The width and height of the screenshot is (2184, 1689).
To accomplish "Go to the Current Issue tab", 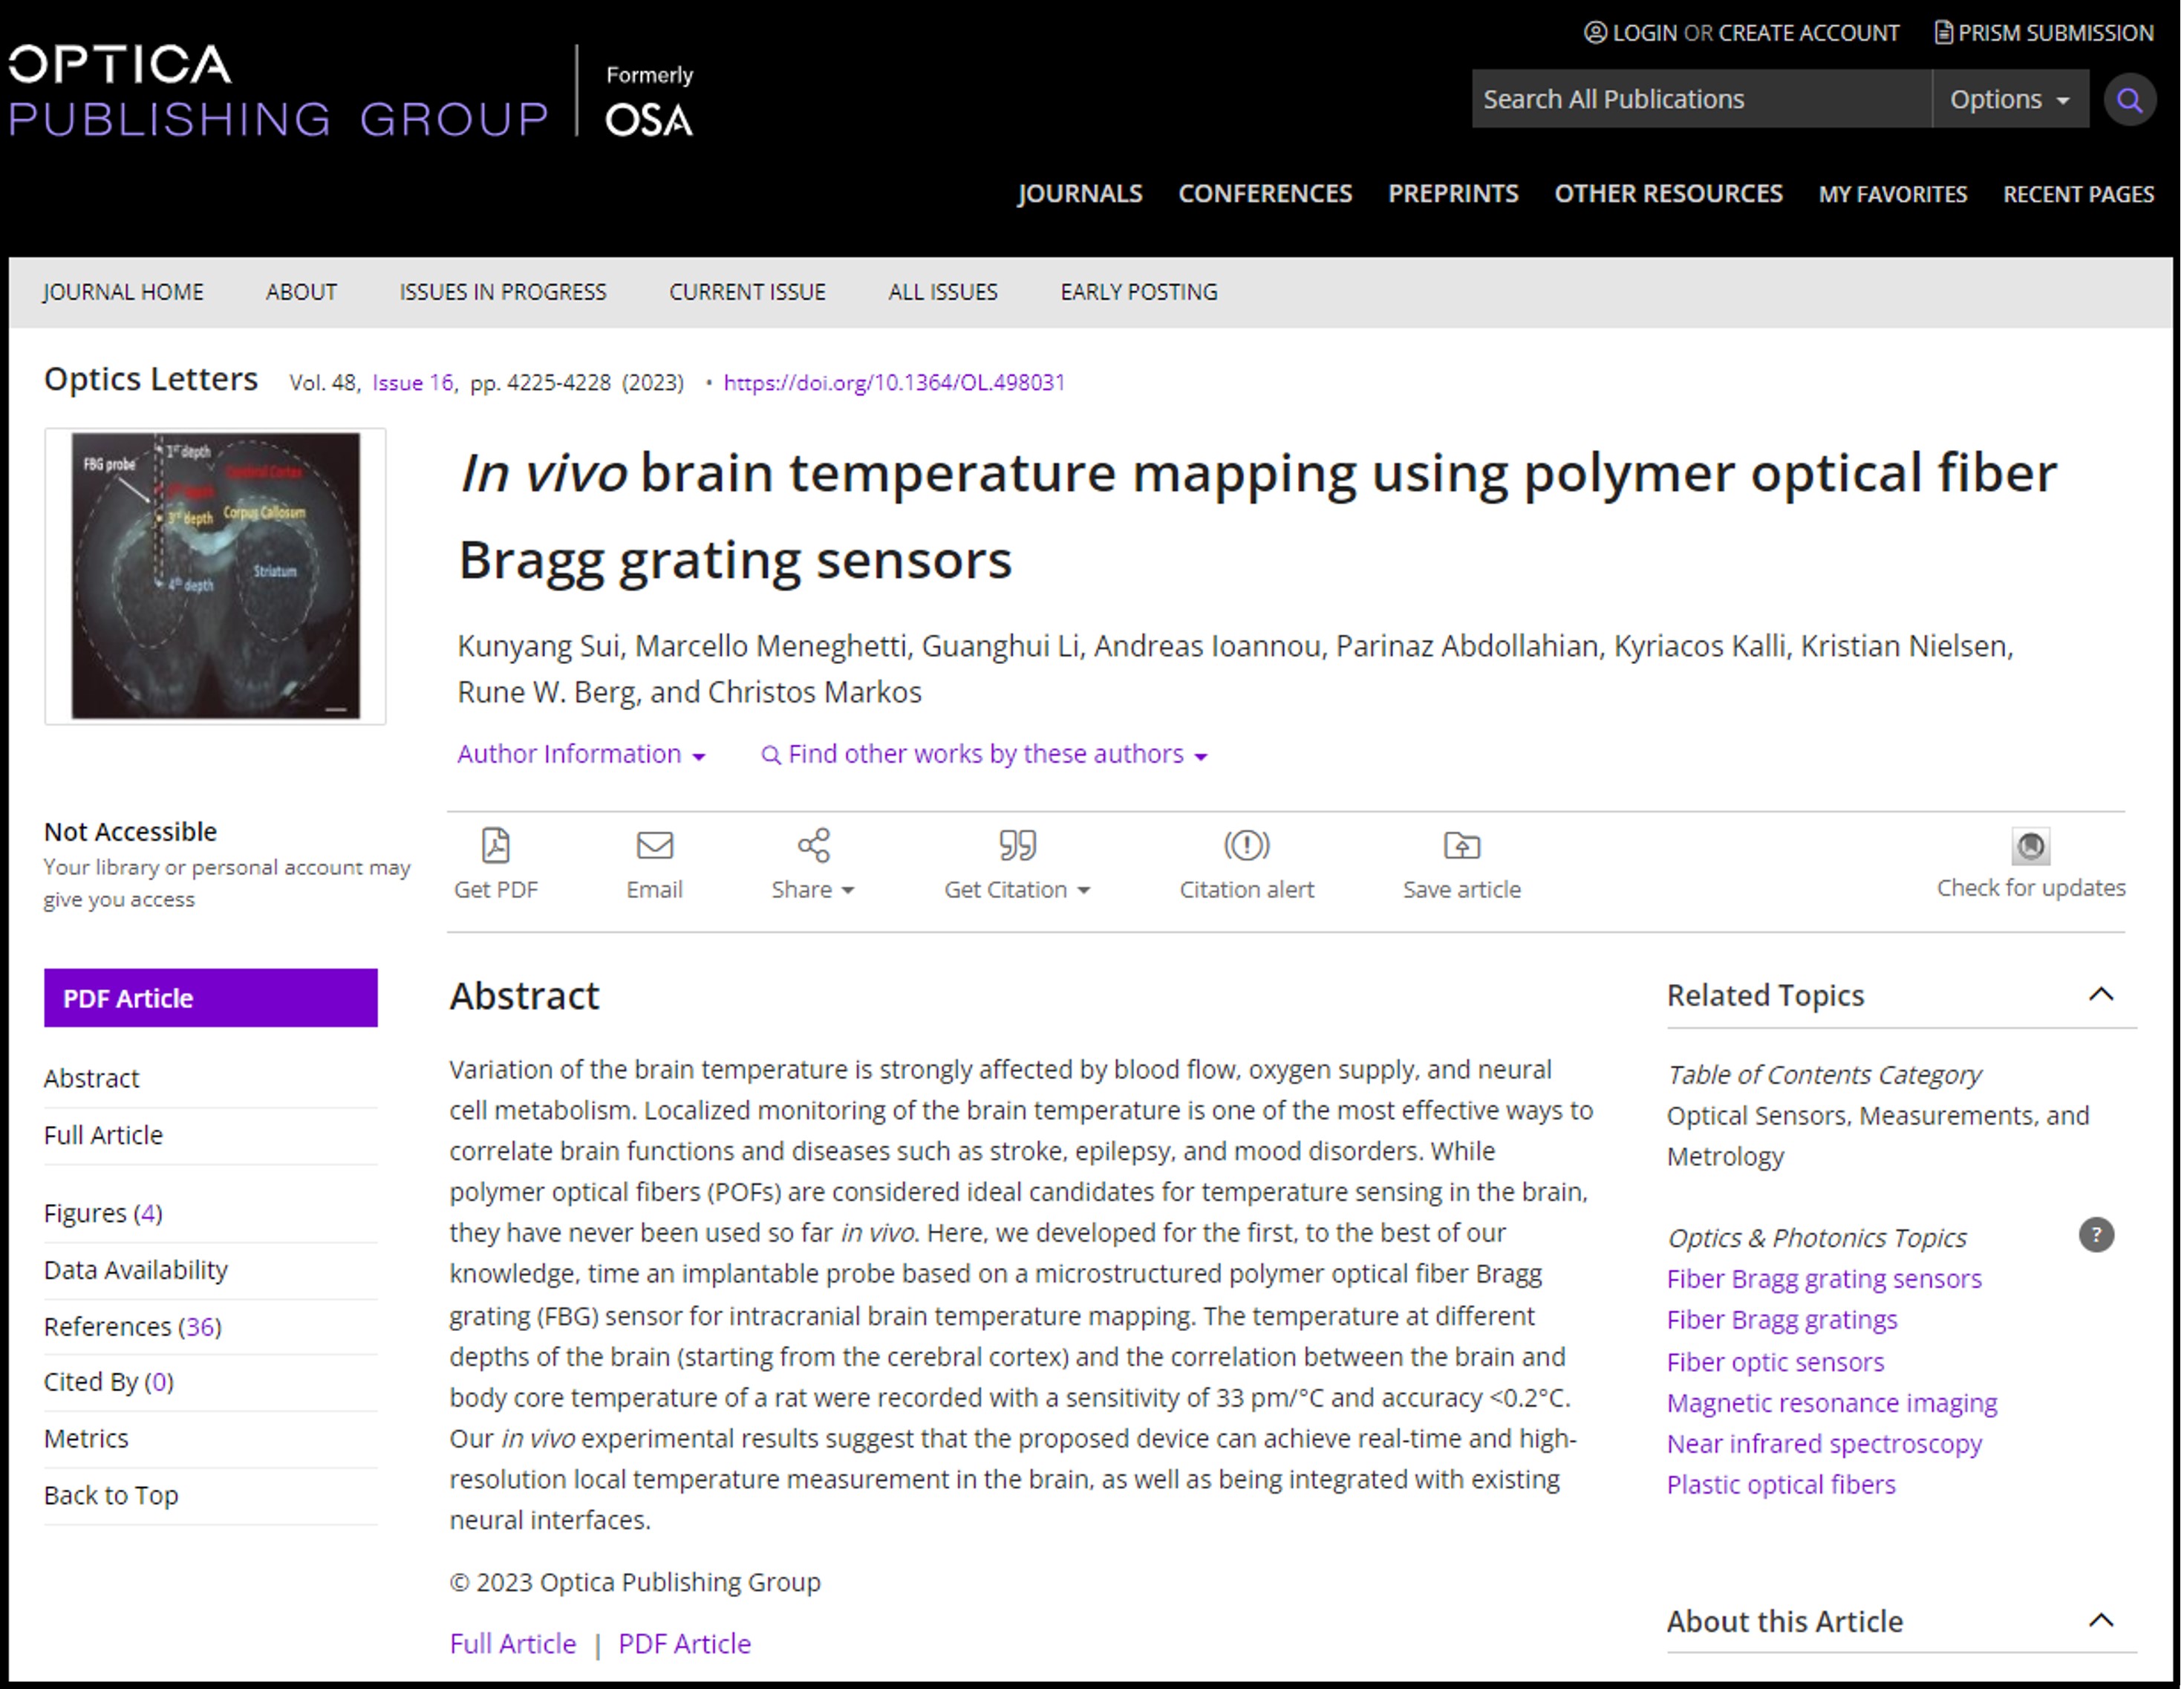I will coord(747,292).
